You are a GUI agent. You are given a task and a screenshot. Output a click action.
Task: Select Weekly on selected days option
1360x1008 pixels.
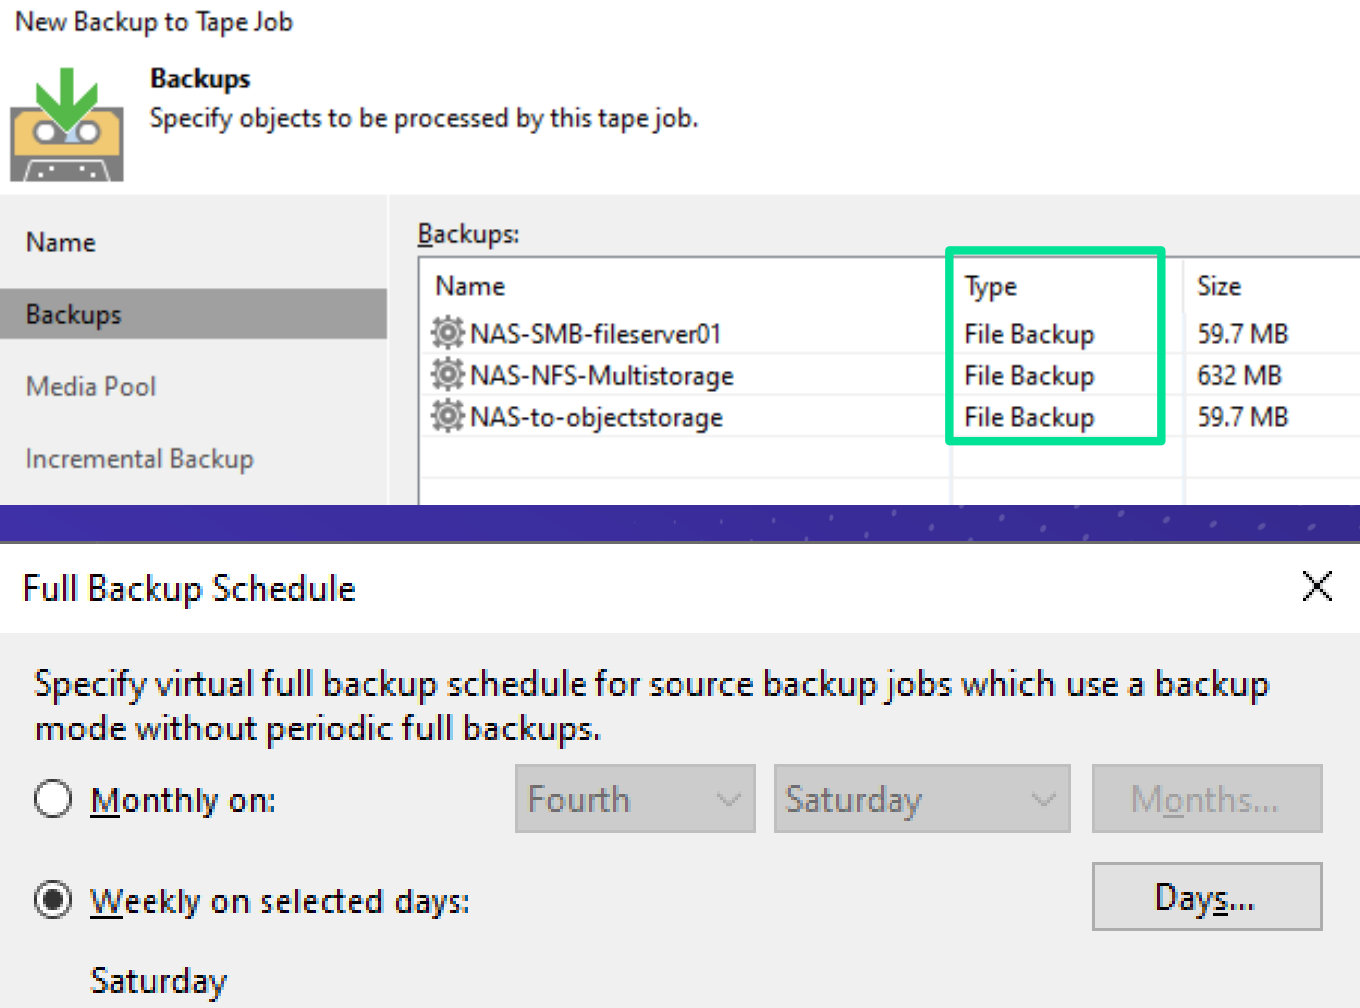point(53,900)
